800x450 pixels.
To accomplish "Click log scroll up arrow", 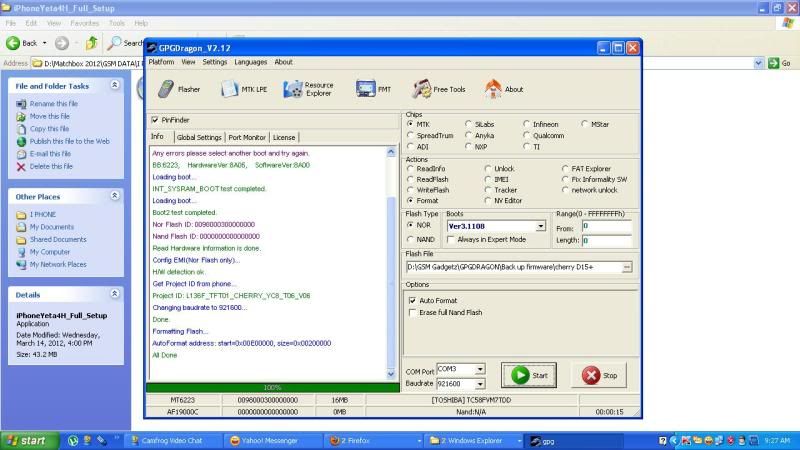I will [x=391, y=152].
